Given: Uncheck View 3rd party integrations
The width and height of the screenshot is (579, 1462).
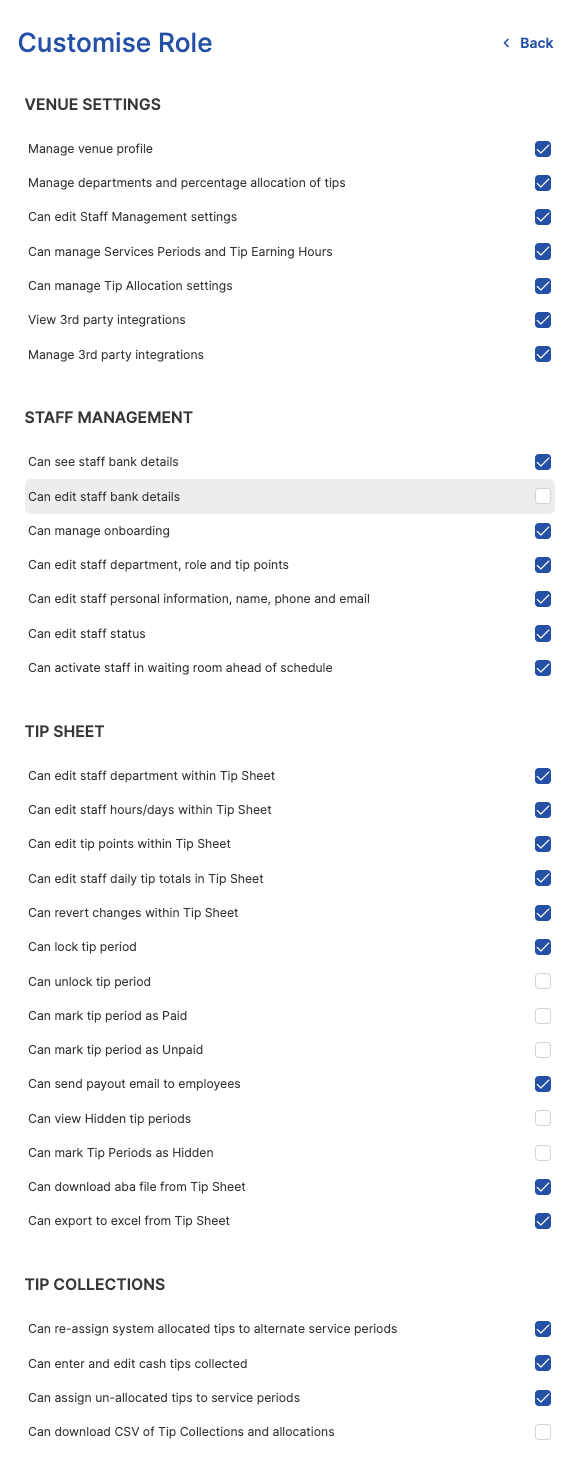Looking at the screenshot, I should click(543, 320).
